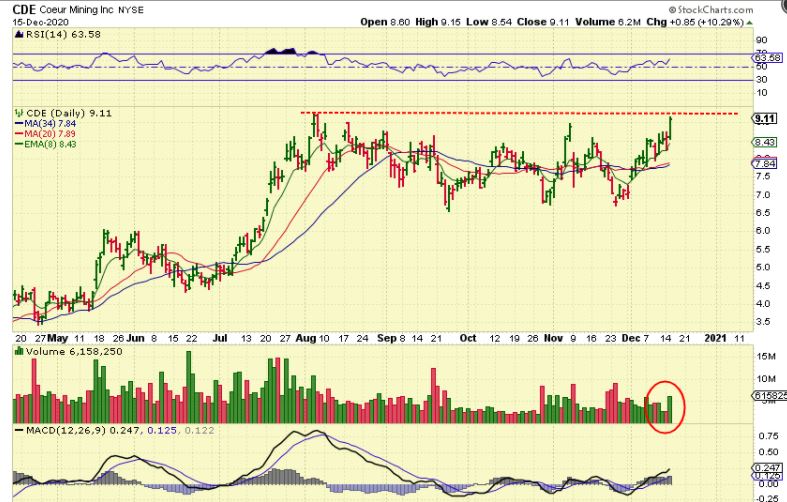Screen dimensions: 787x502
Task: Click the Open 8.60 value
Action: click(385, 22)
